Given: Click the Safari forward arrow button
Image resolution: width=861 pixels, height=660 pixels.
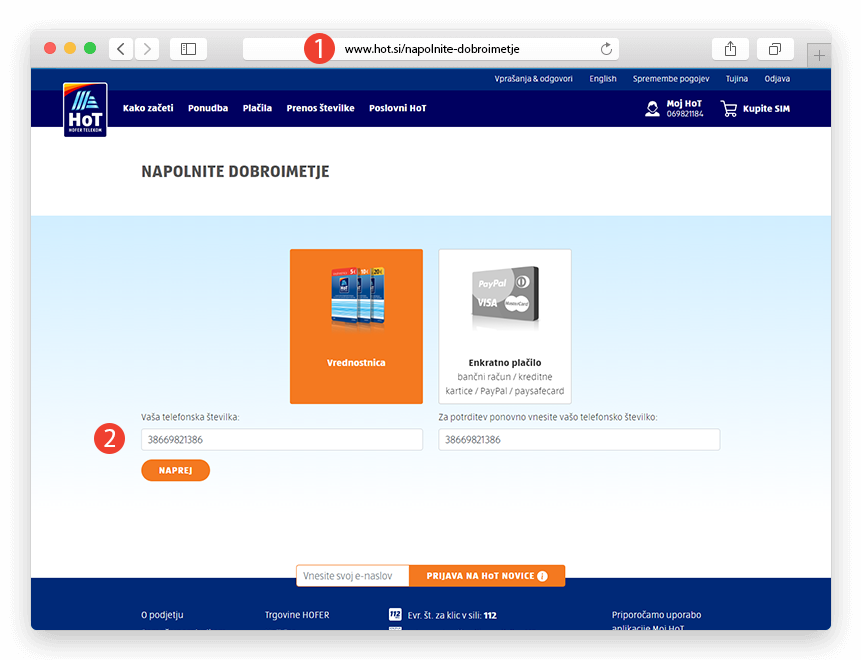Looking at the screenshot, I should [x=147, y=49].
